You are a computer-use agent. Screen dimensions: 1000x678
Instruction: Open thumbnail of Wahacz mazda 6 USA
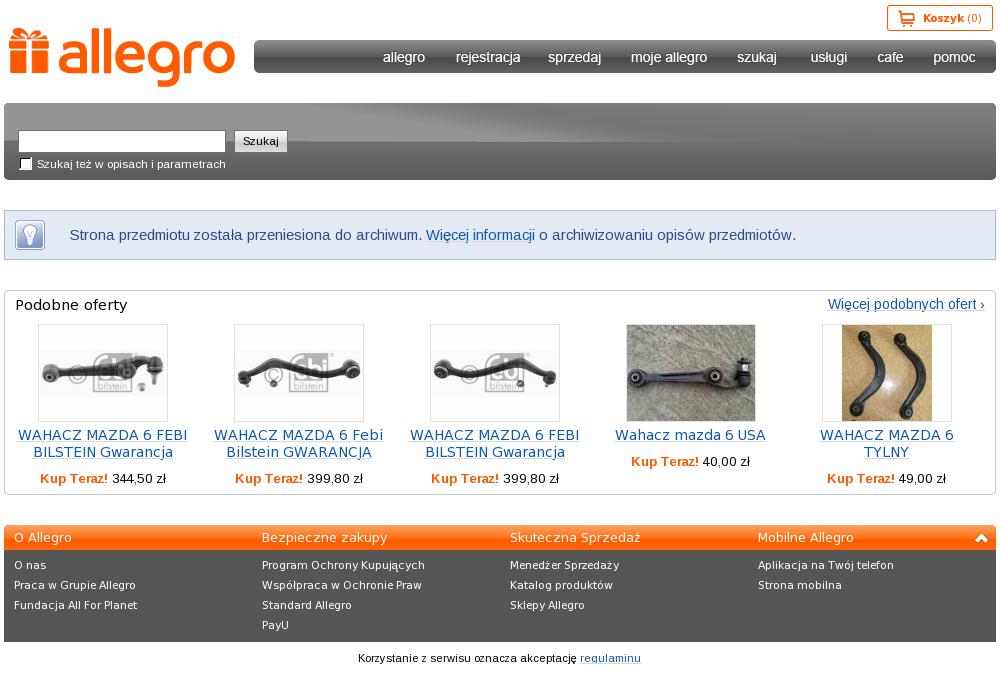click(691, 372)
